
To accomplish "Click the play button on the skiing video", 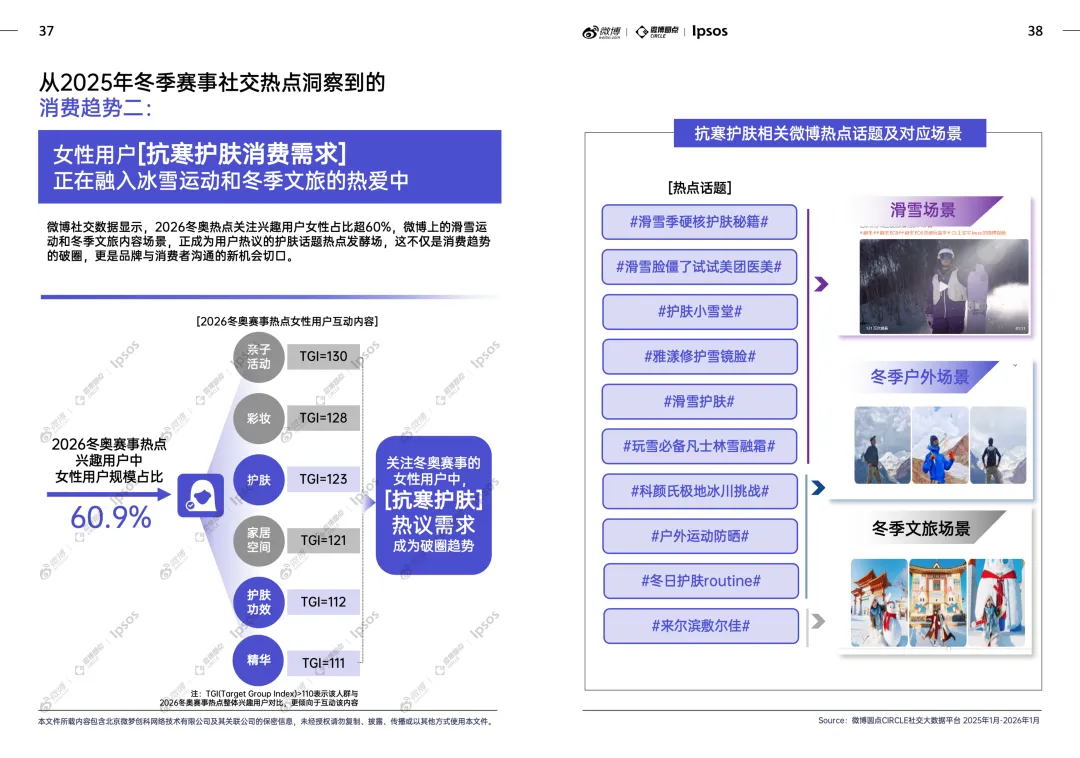I will 942,286.
